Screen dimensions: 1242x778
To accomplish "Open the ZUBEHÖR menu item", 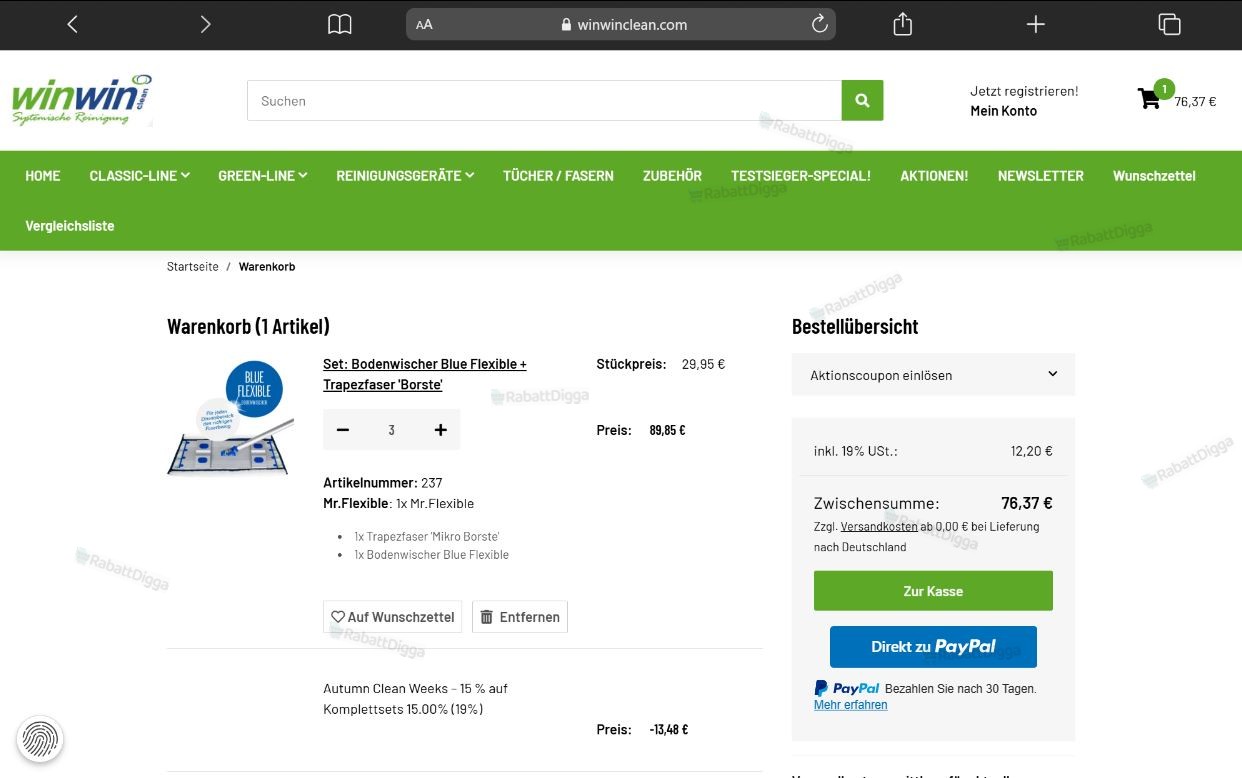I will click(x=672, y=176).
